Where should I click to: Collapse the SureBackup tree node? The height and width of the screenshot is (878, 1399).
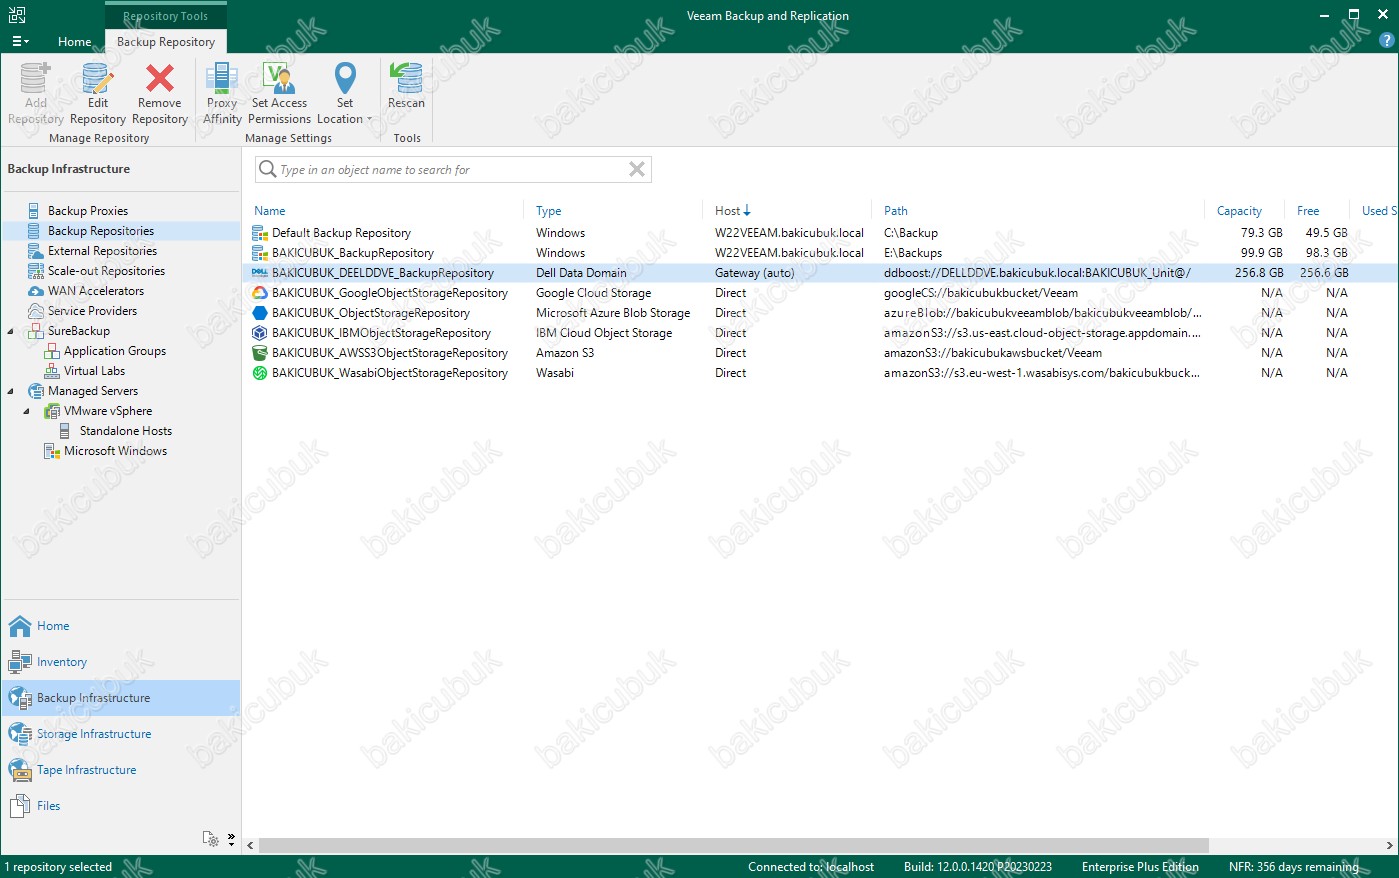coord(11,331)
